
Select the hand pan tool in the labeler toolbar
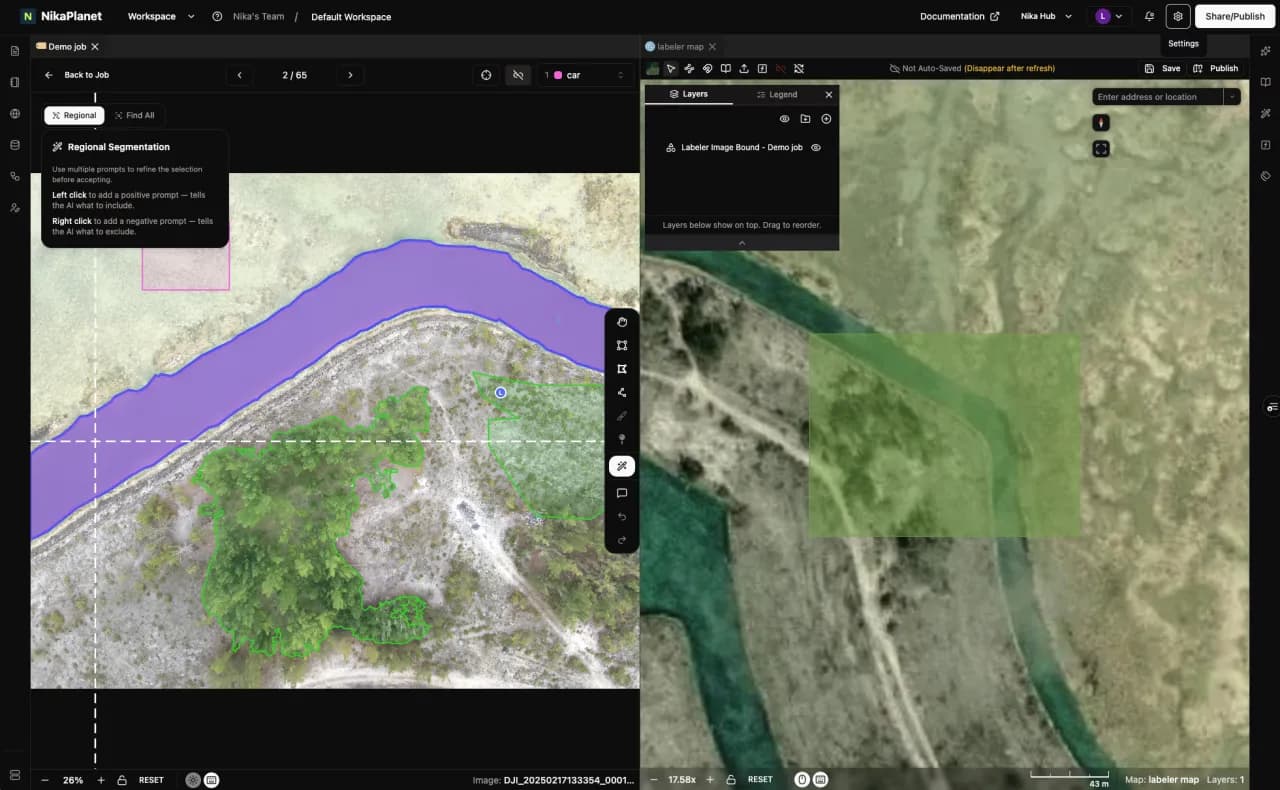click(622, 321)
